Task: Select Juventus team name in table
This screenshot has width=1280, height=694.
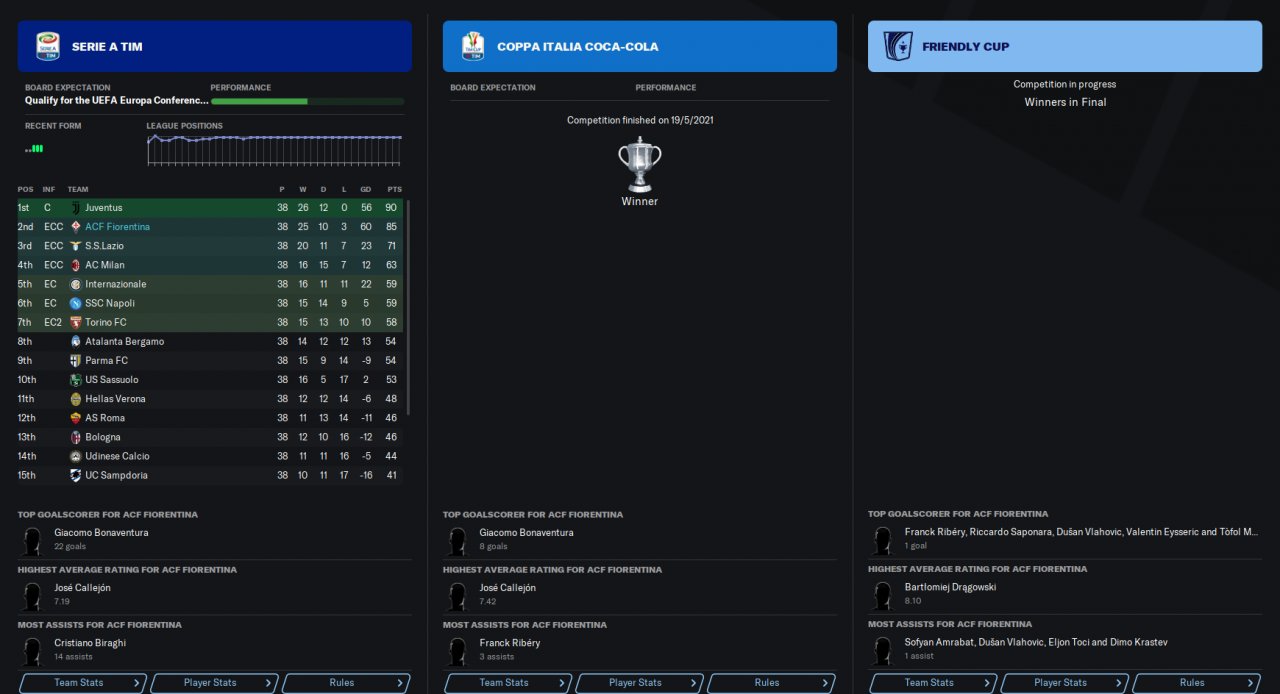Action: 103,208
